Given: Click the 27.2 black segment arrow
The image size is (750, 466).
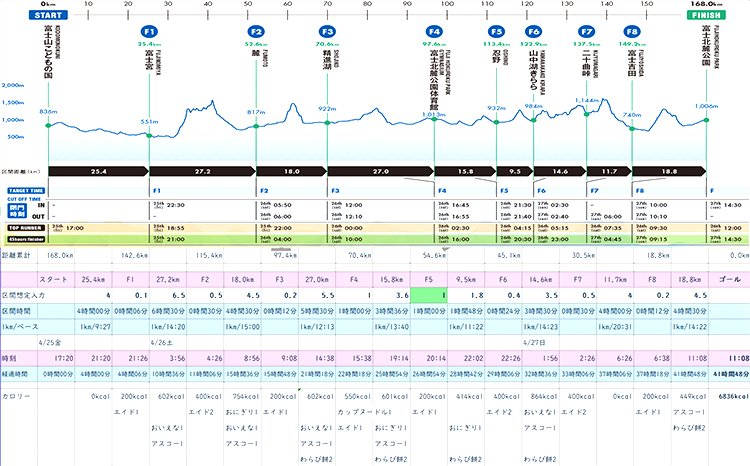Looking at the screenshot, I should click(203, 171).
